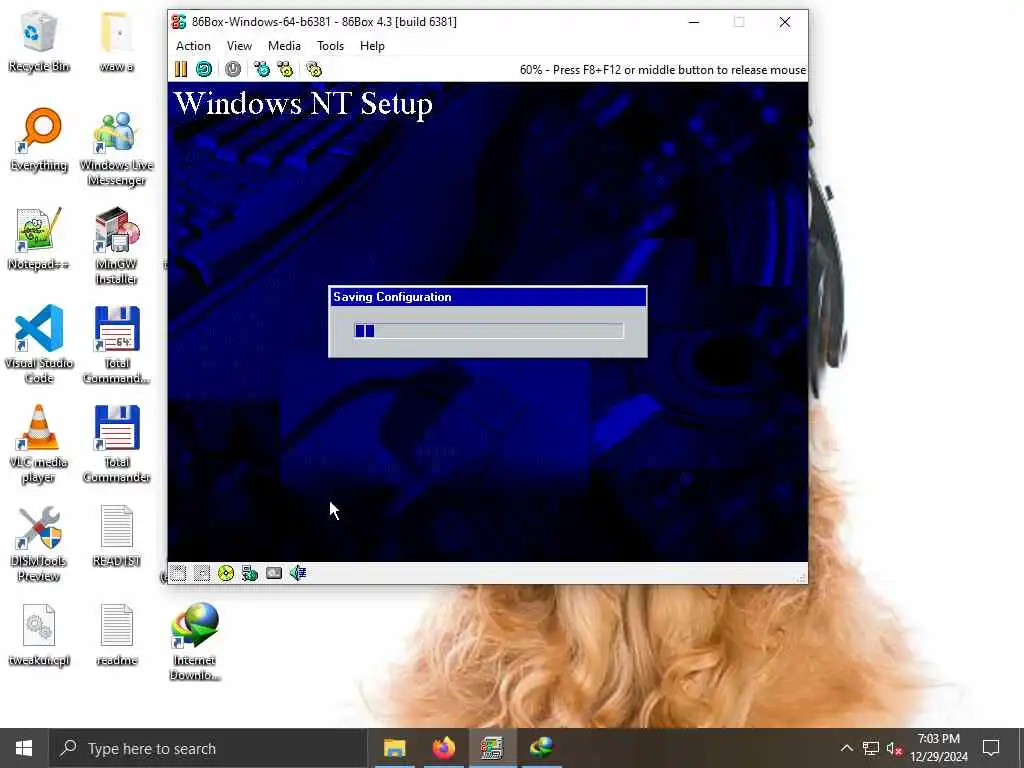The height and width of the screenshot is (768, 1024).
Task: Send Ctrl+Alt+Del via blue toolbar icon
Action: (262, 69)
